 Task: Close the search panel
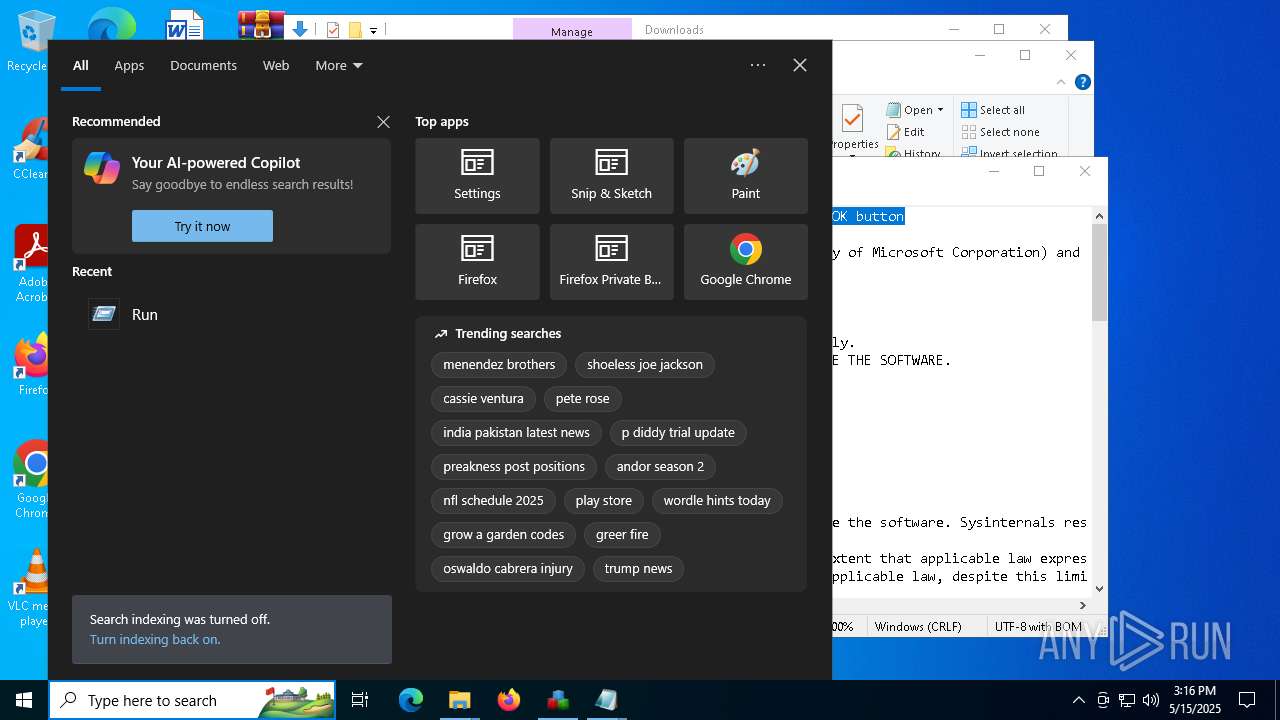tap(800, 65)
